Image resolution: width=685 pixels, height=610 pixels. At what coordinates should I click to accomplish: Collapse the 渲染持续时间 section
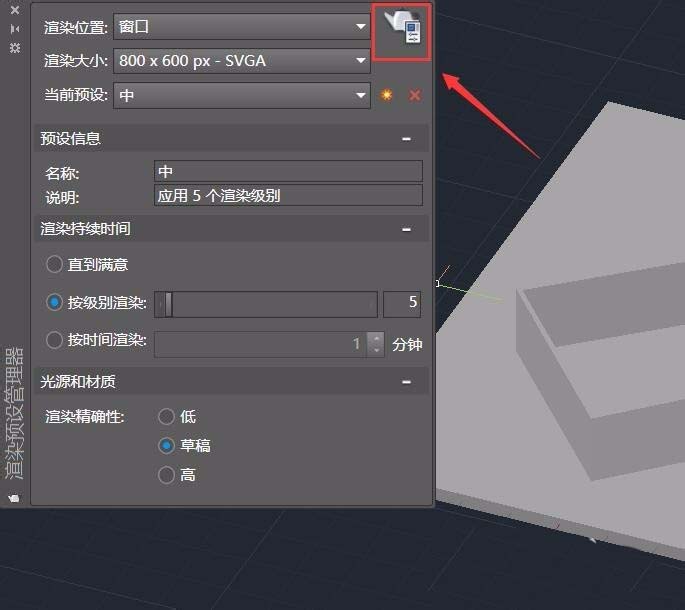click(x=406, y=229)
